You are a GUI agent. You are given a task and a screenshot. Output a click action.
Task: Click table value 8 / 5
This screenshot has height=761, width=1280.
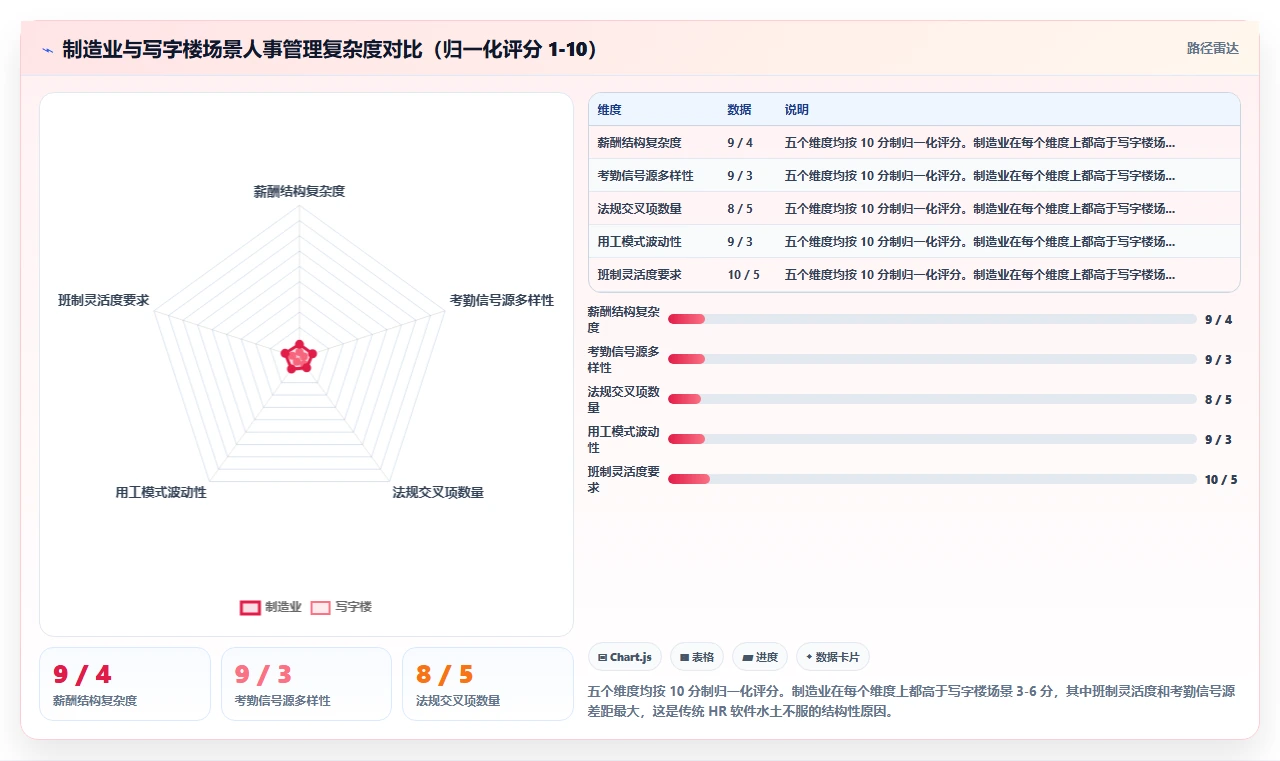(740, 209)
